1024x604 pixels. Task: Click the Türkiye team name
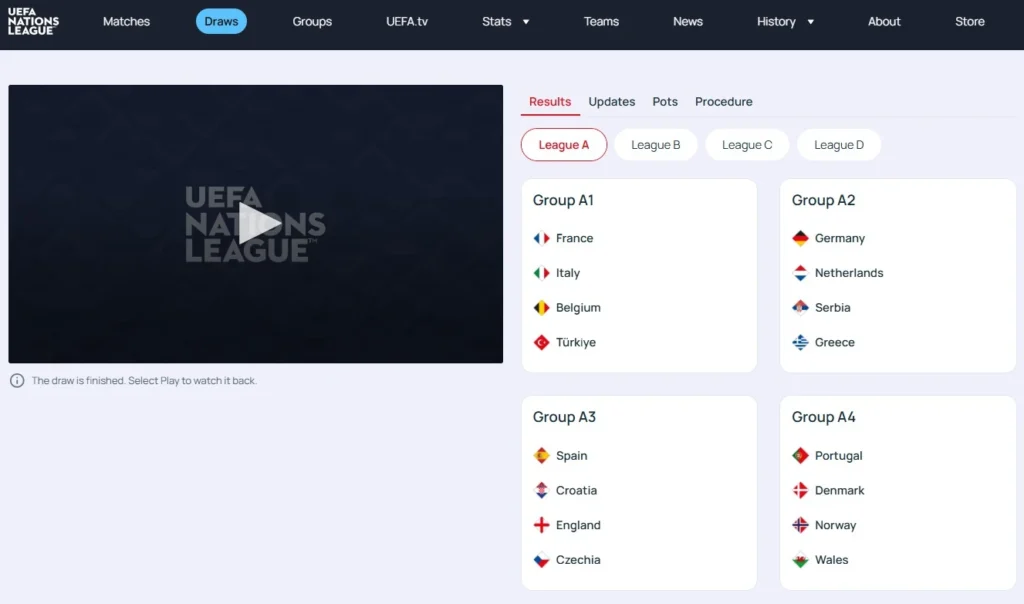tap(575, 342)
